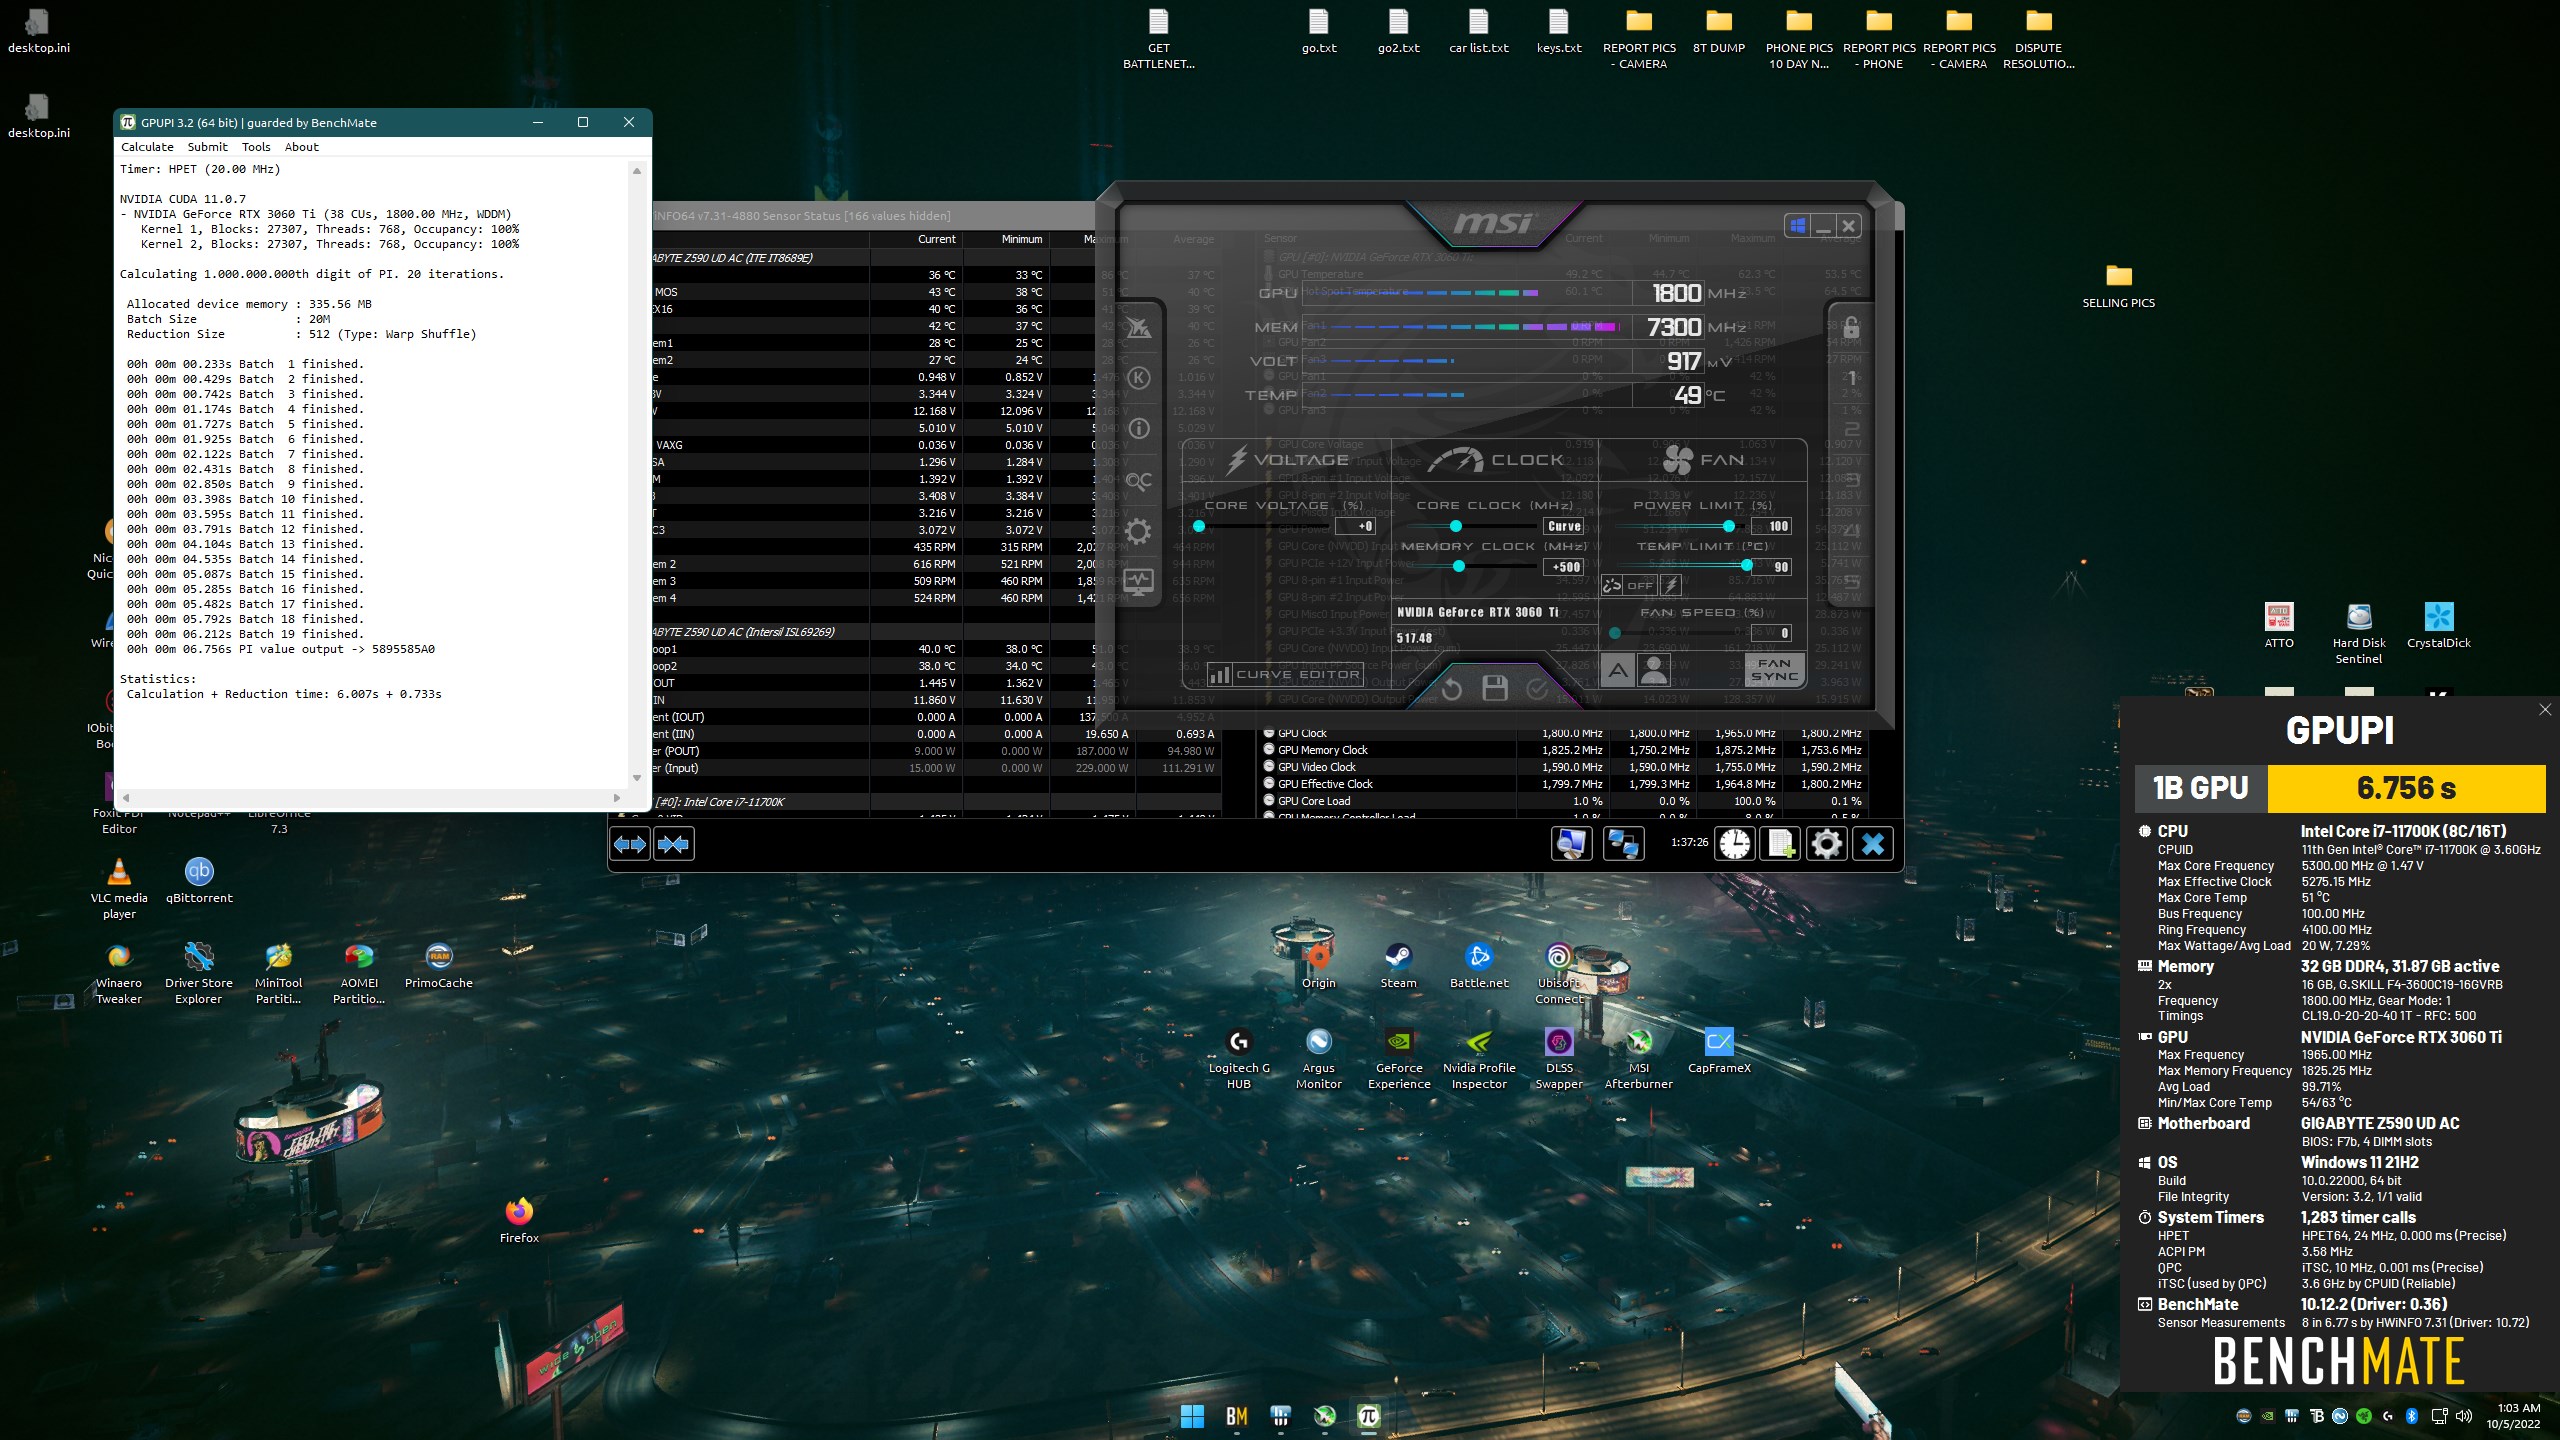Image resolution: width=2560 pixels, height=1440 pixels.
Task: Open the Calculate menu in GPUPI
Action: pos(147,147)
